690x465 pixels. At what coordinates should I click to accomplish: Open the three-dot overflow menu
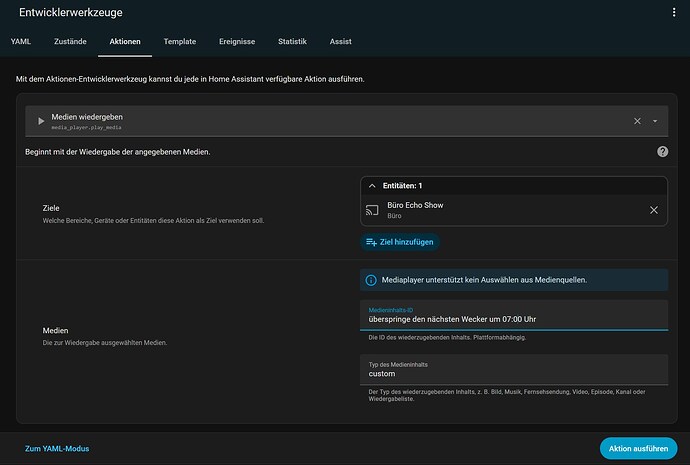click(674, 12)
